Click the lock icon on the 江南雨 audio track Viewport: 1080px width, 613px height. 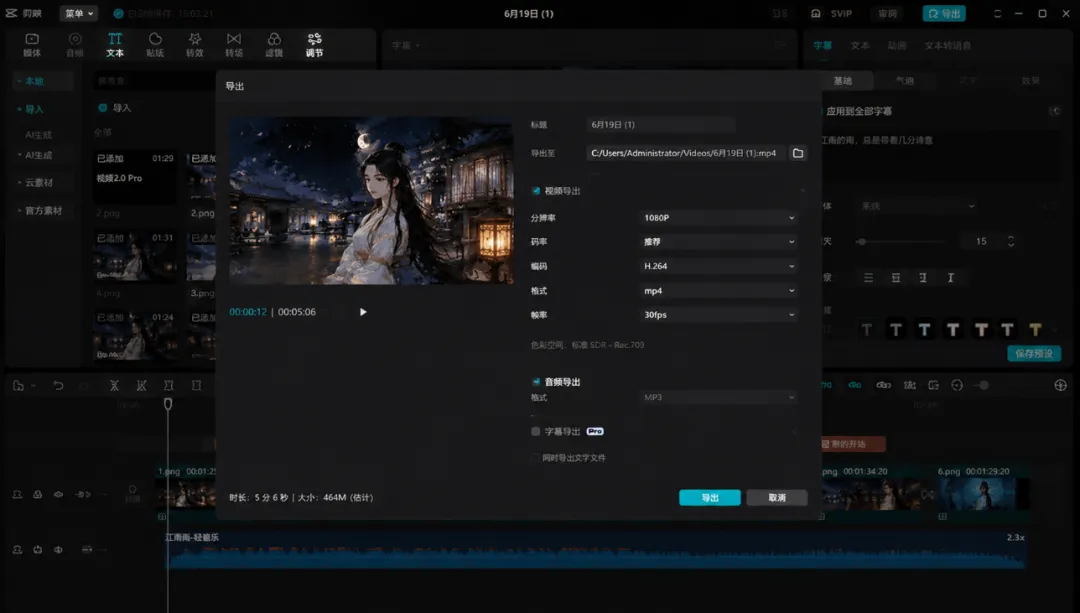point(37,550)
